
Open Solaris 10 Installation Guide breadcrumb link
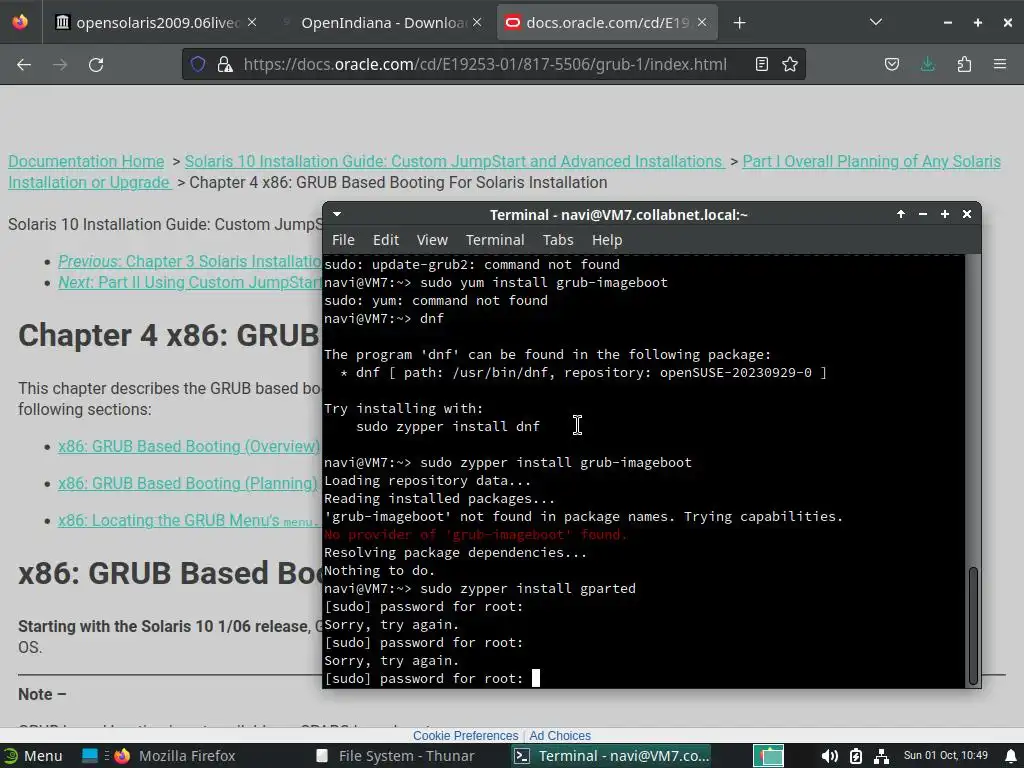click(455, 161)
